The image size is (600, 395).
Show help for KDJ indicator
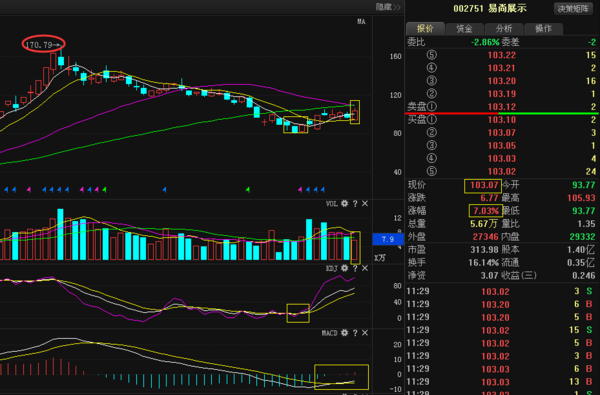[x=355, y=268]
